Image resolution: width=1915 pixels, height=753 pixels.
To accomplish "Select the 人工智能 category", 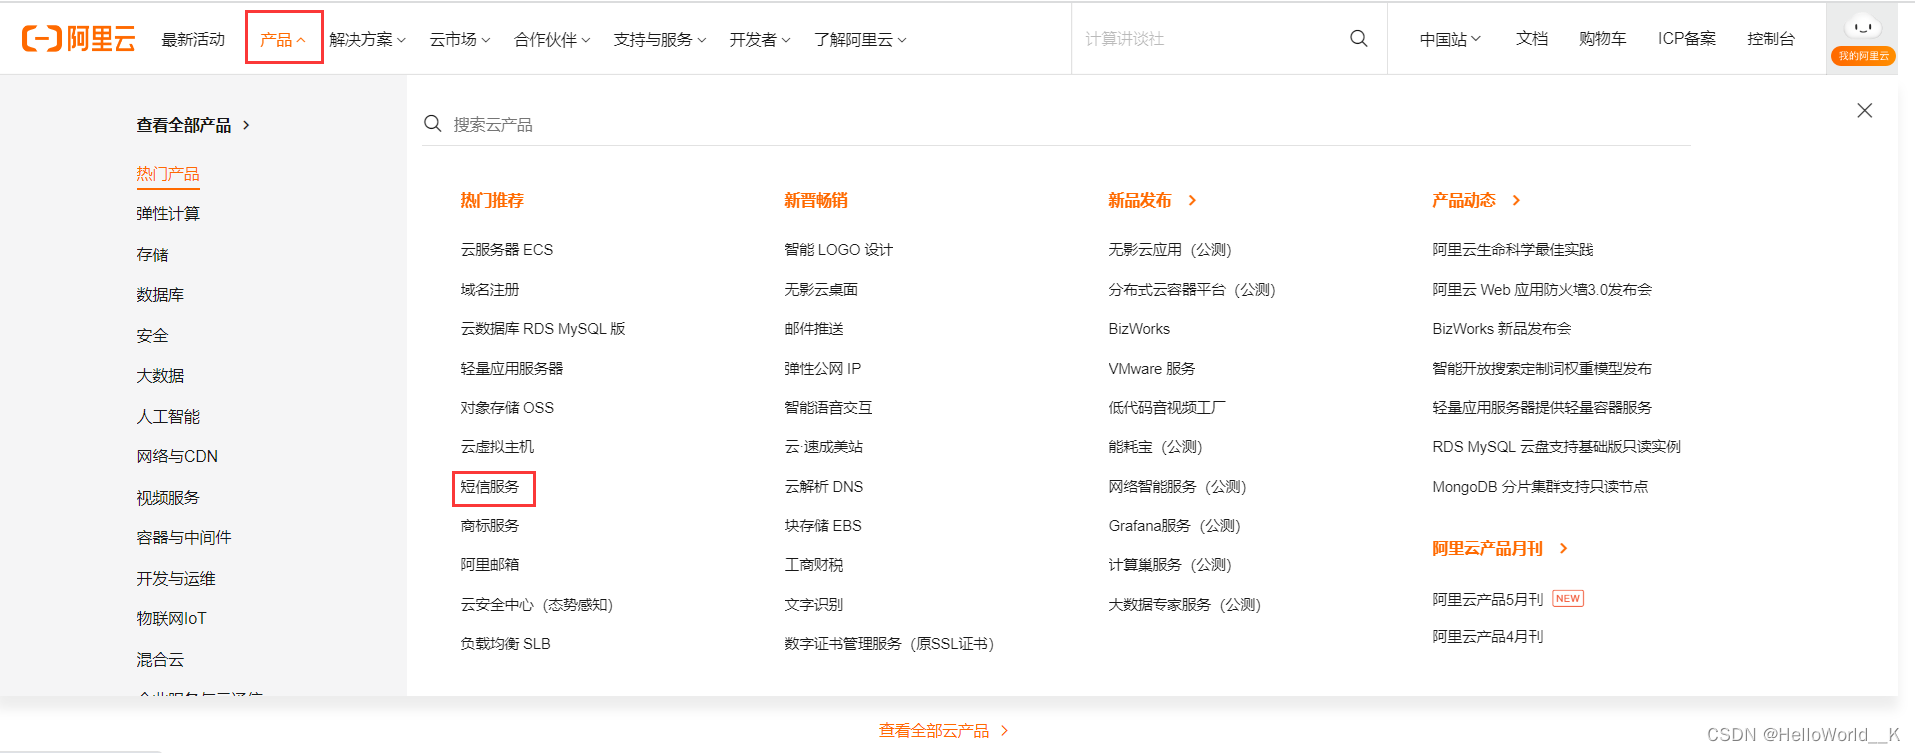I will pyautogui.click(x=168, y=417).
